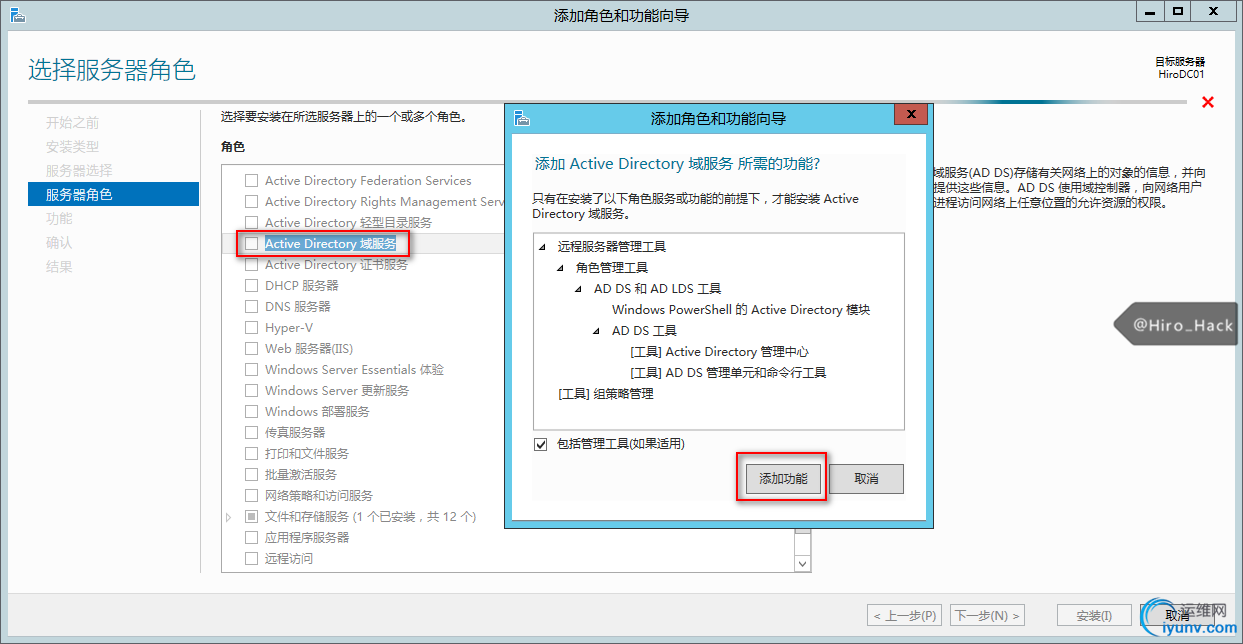Check the Web 服务器(IIS) box

click(x=252, y=349)
